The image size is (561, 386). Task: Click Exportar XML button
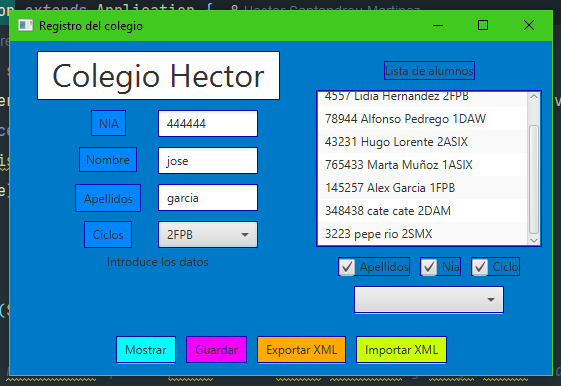tap(301, 350)
